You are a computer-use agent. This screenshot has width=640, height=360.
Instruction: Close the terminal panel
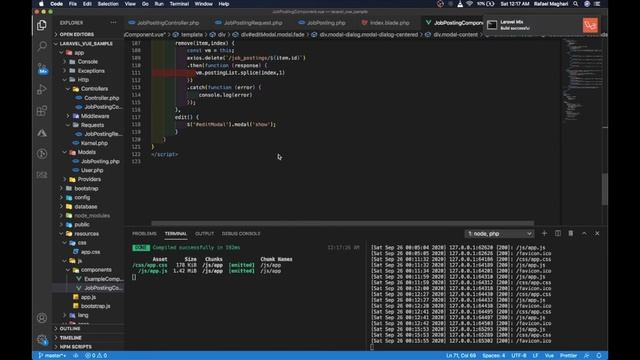click(x=597, y=233)
